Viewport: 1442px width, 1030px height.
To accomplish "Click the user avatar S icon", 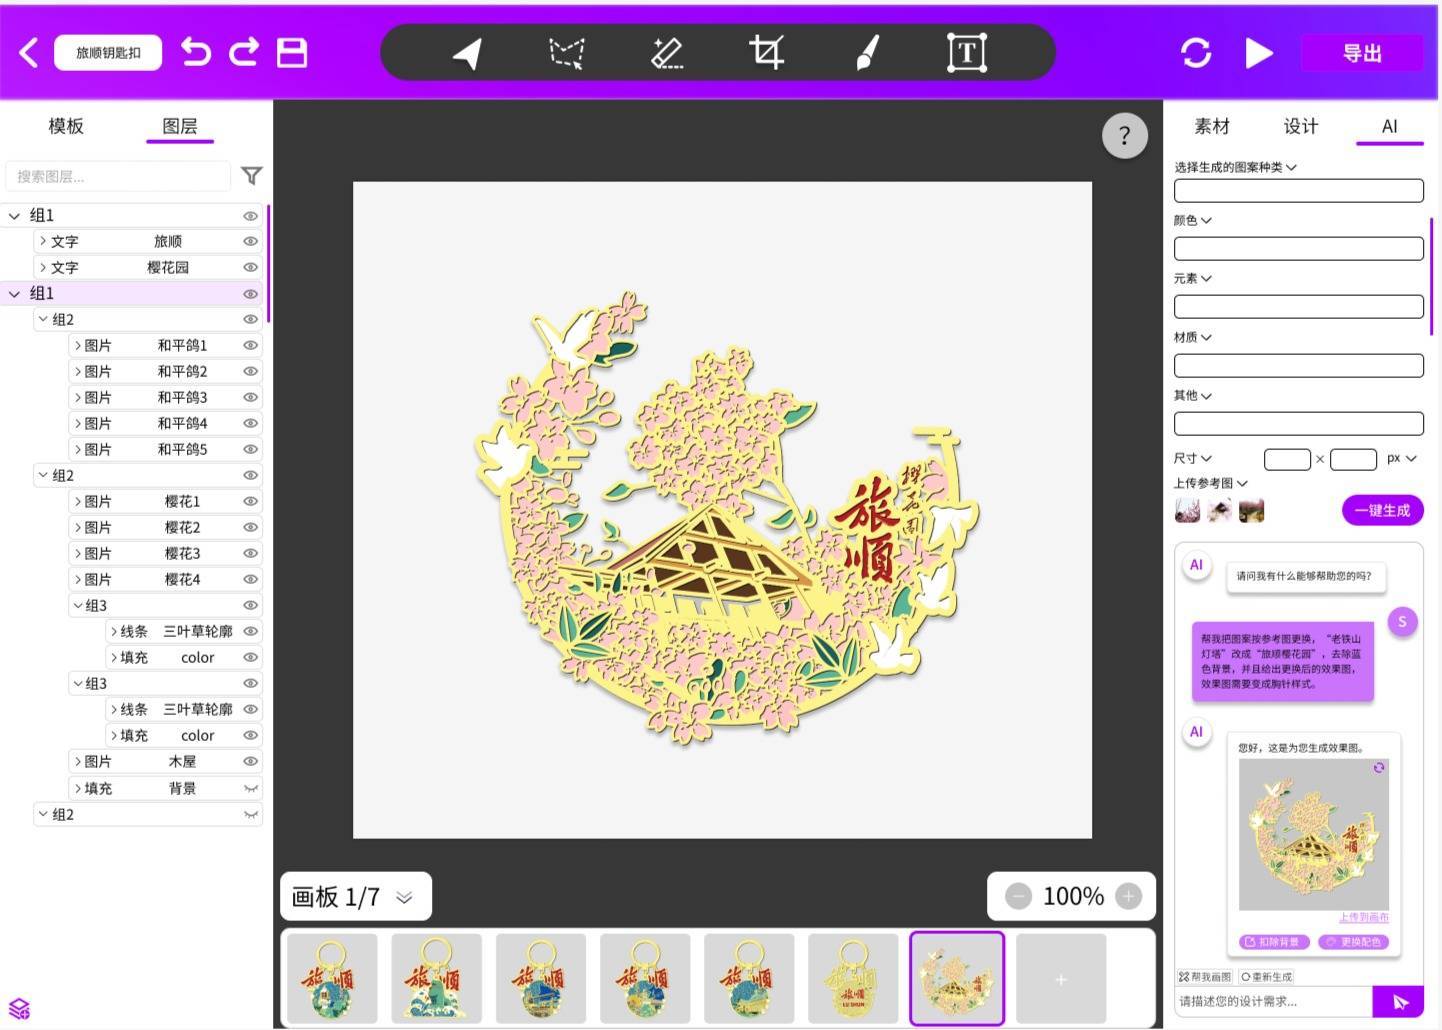I will tap(1402, 622).
